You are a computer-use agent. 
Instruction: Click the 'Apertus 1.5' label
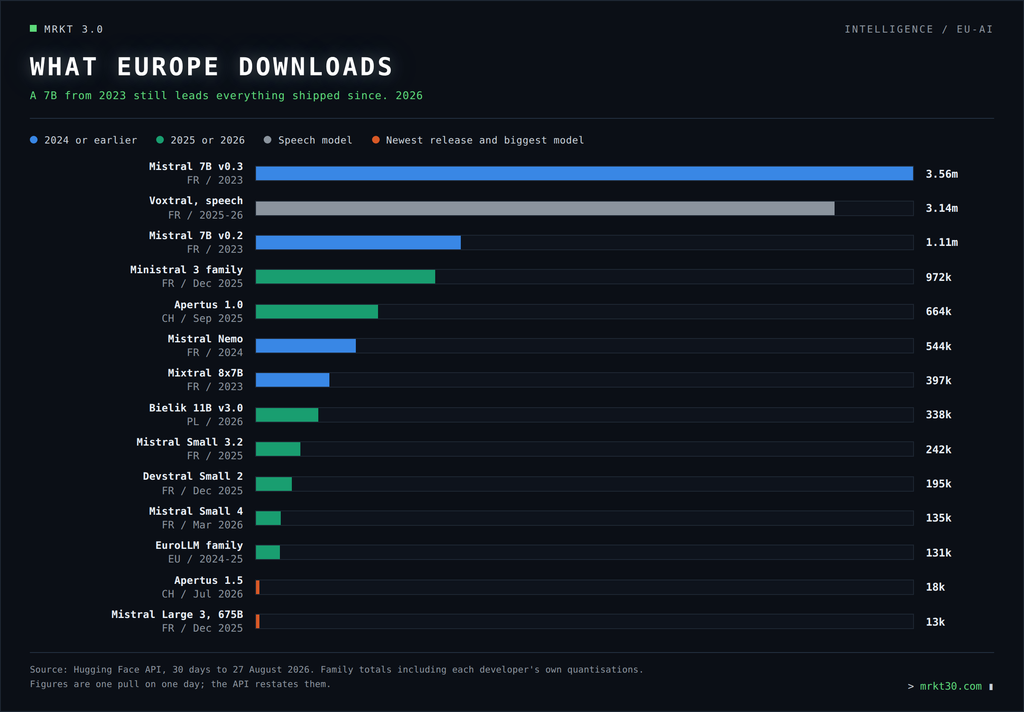point(208,580)
